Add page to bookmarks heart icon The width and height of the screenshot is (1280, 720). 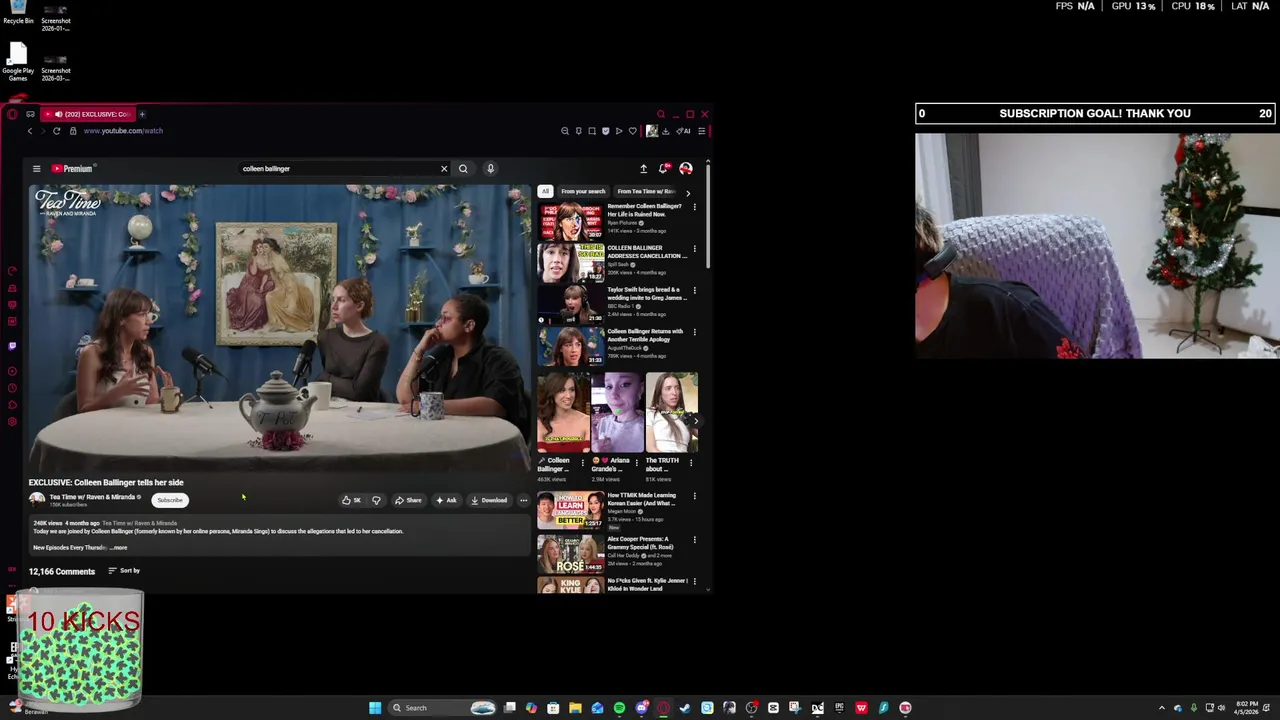point(632,131)
